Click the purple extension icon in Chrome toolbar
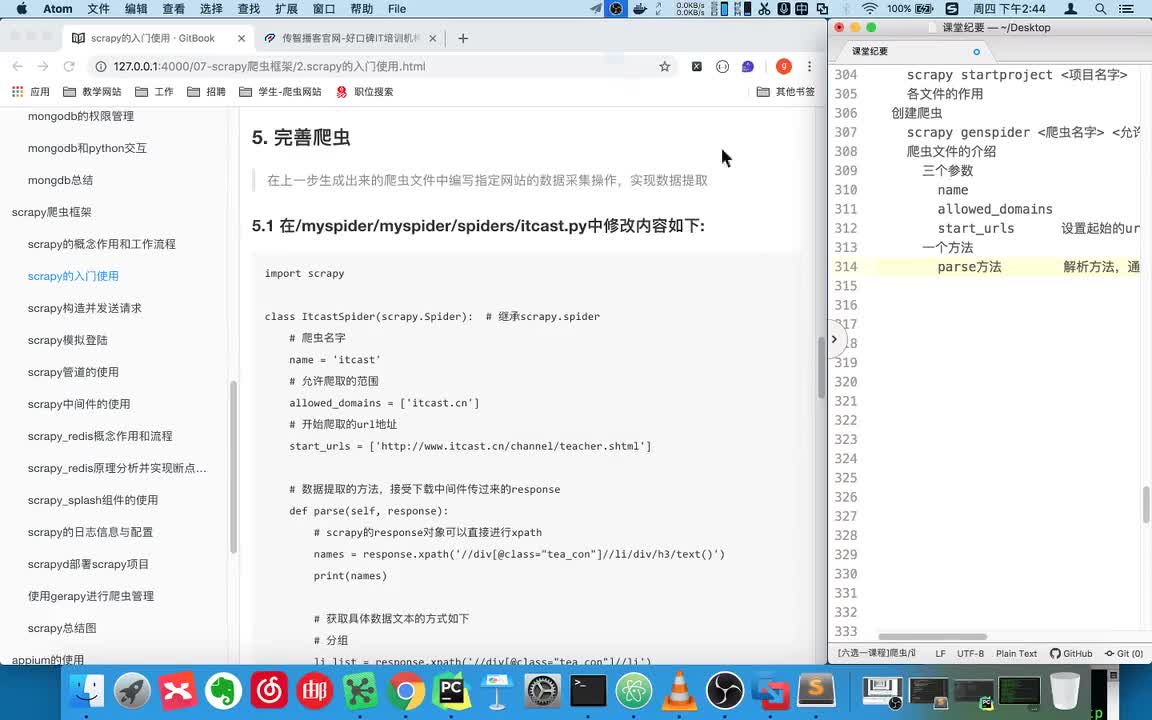This screenshot has height=720, width=1152. [747, 66]
